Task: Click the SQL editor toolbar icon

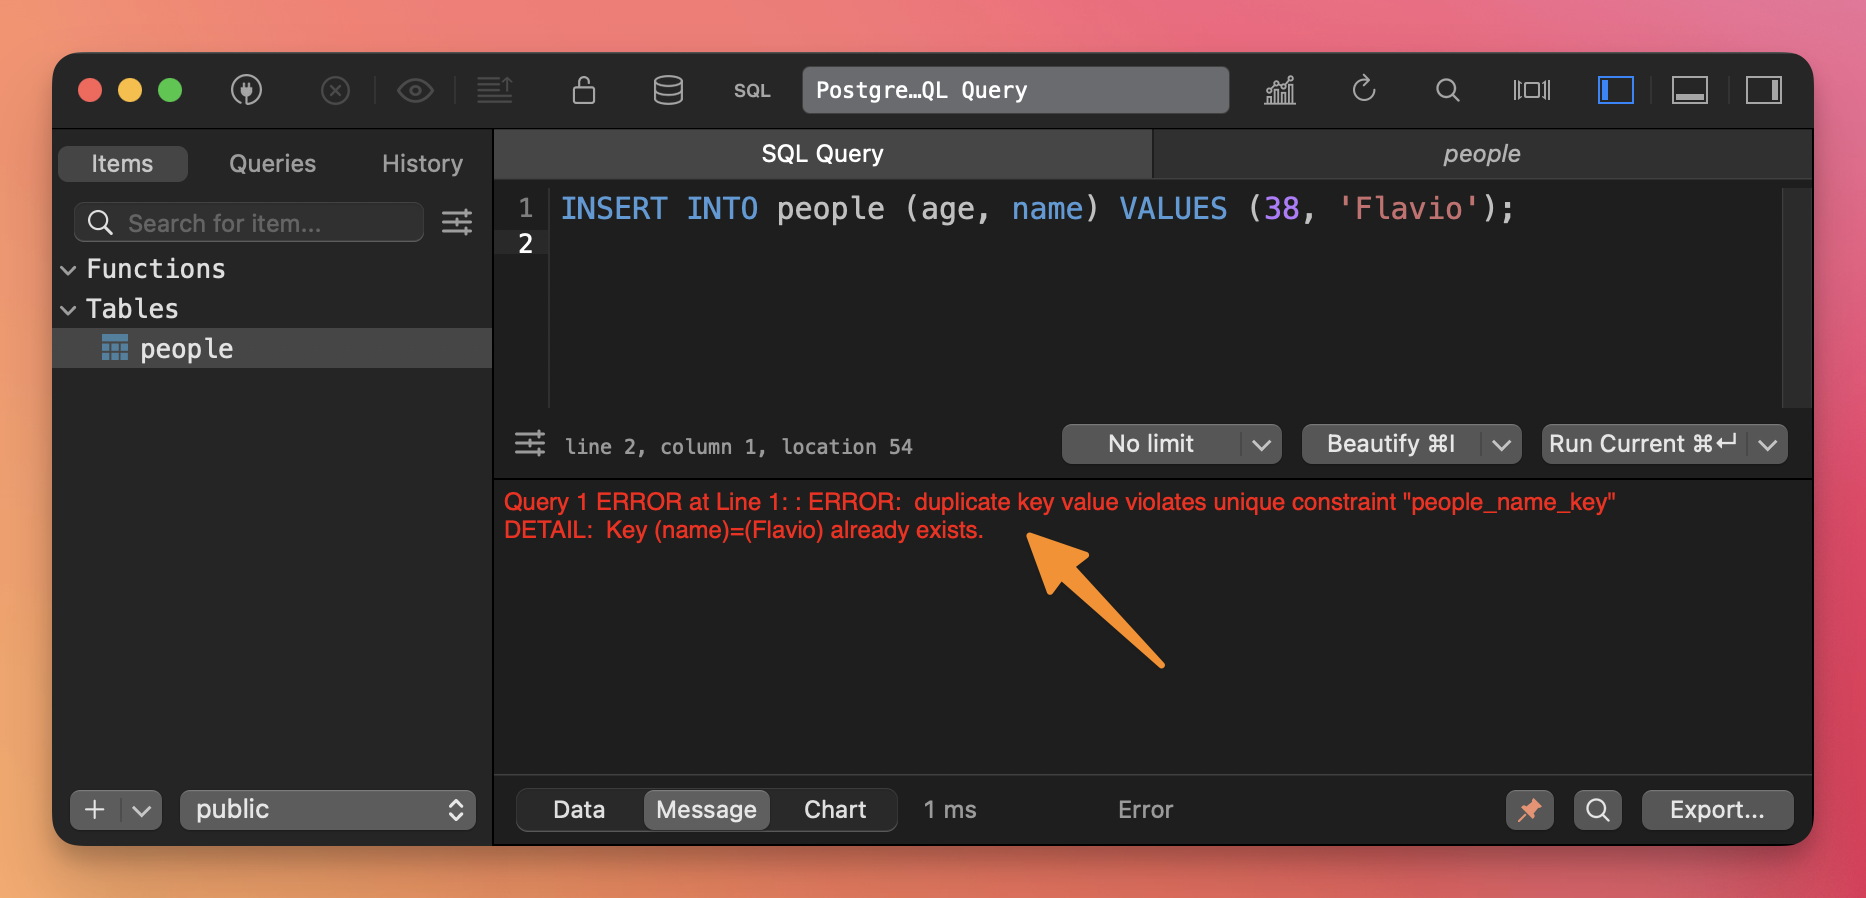Action: (x=752, y=90)
